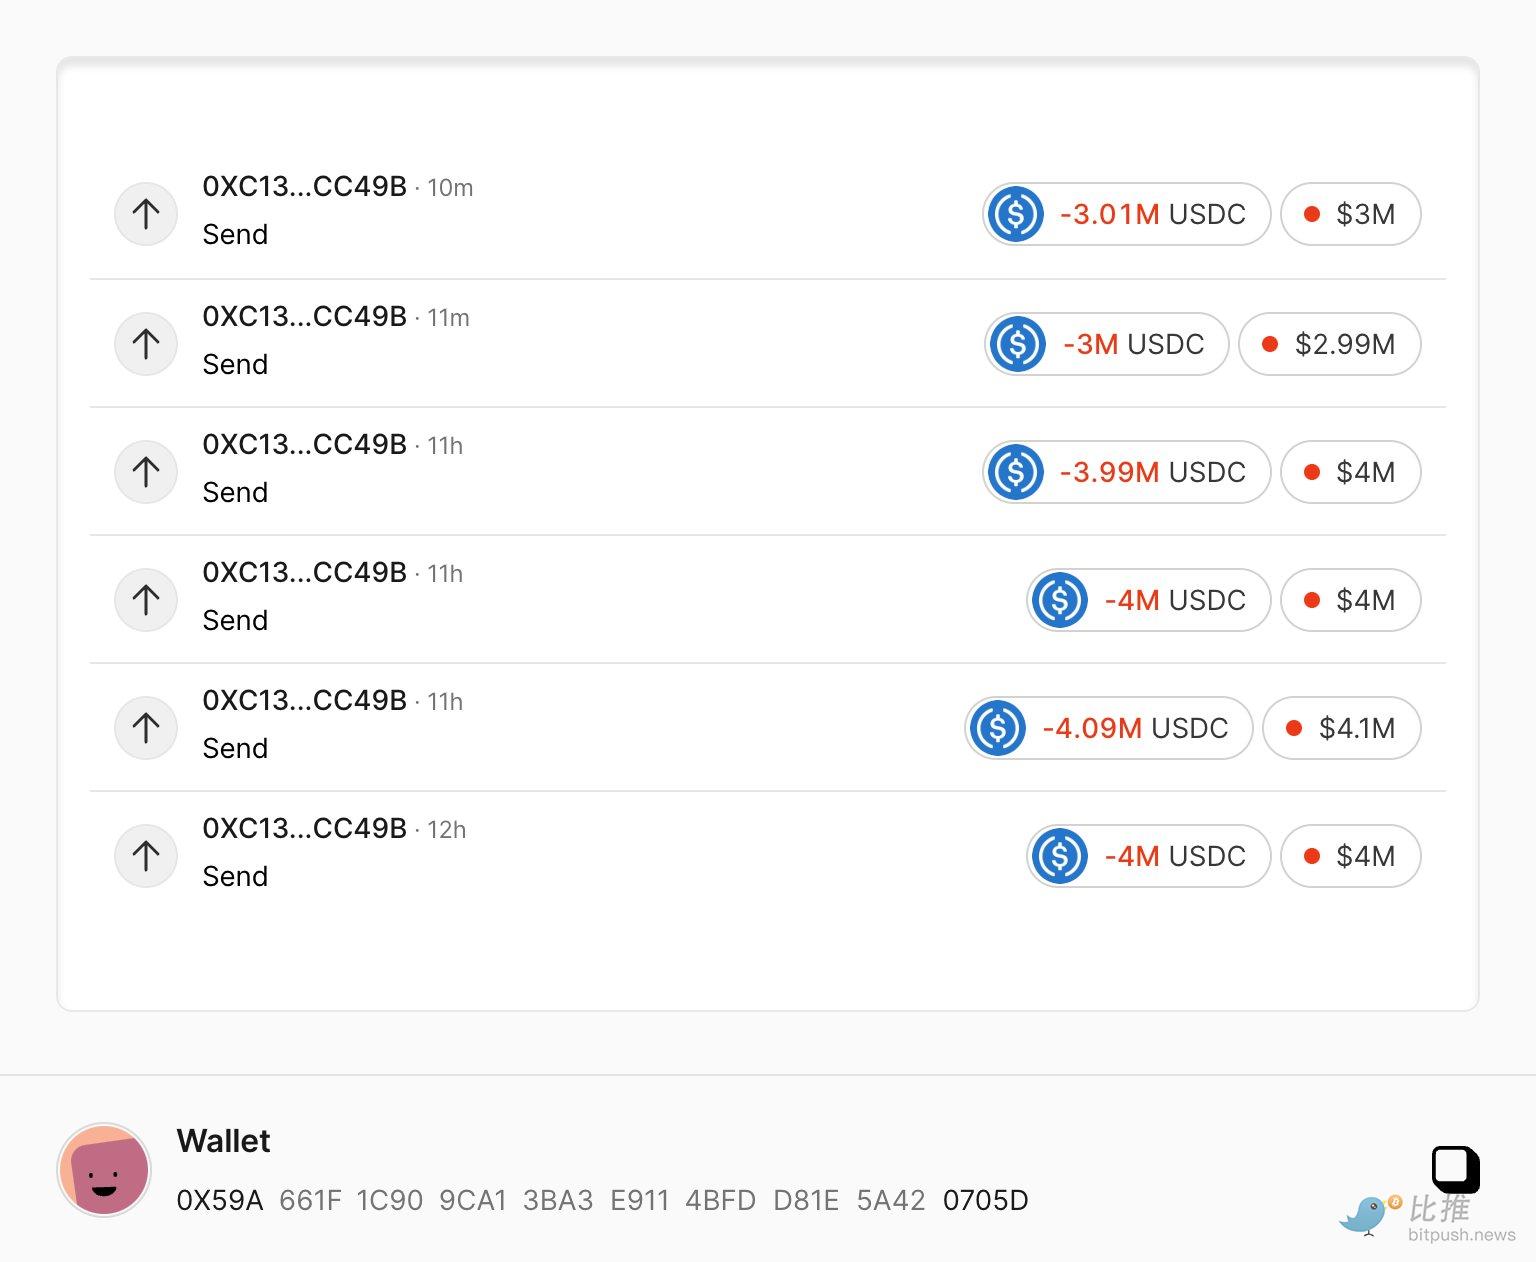Click the -4M USDC pill in 12h row

[x=1148, y=856]
